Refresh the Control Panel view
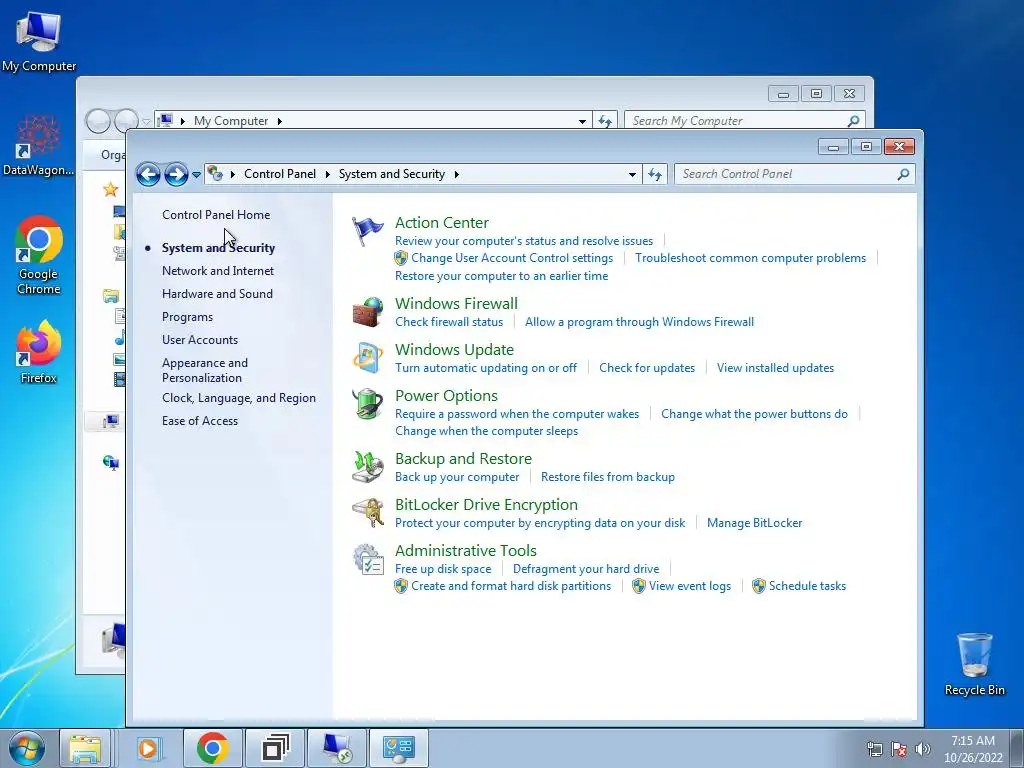This screenshot has height=768, width=1024. coord(654,174)
